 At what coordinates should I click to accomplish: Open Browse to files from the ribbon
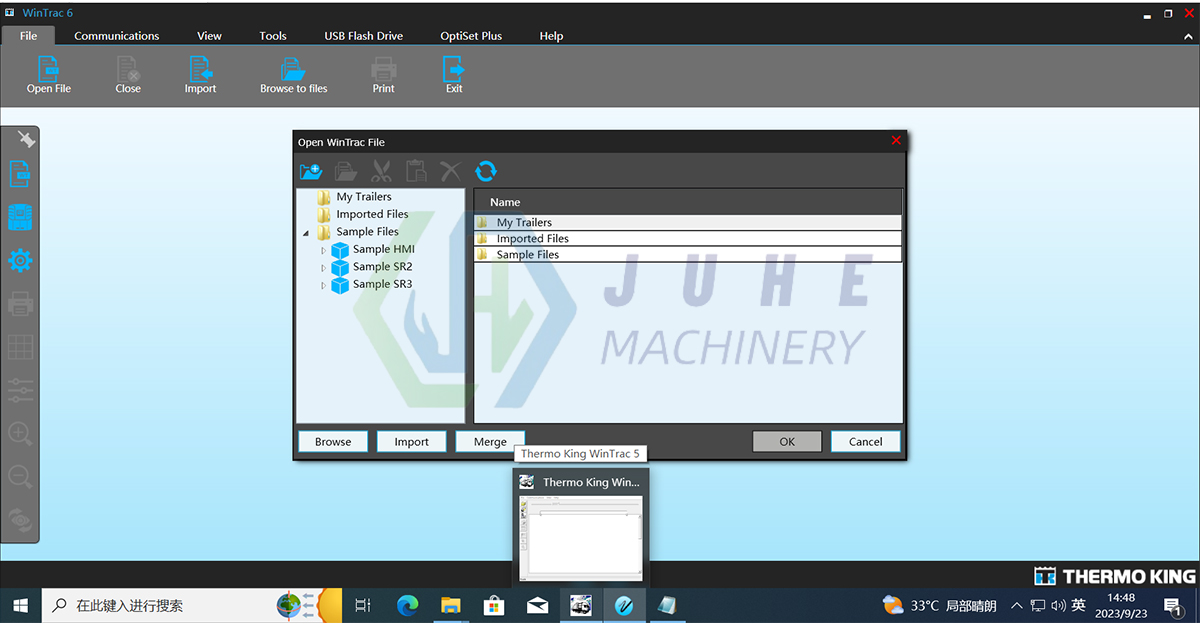tap(293, 75)
